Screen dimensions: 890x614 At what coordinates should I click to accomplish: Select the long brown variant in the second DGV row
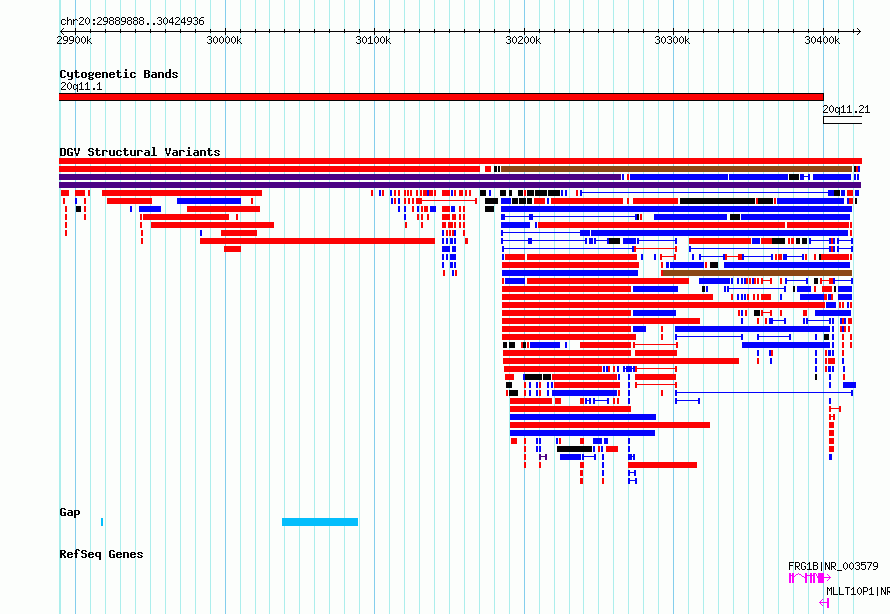[x=677, y=169]
